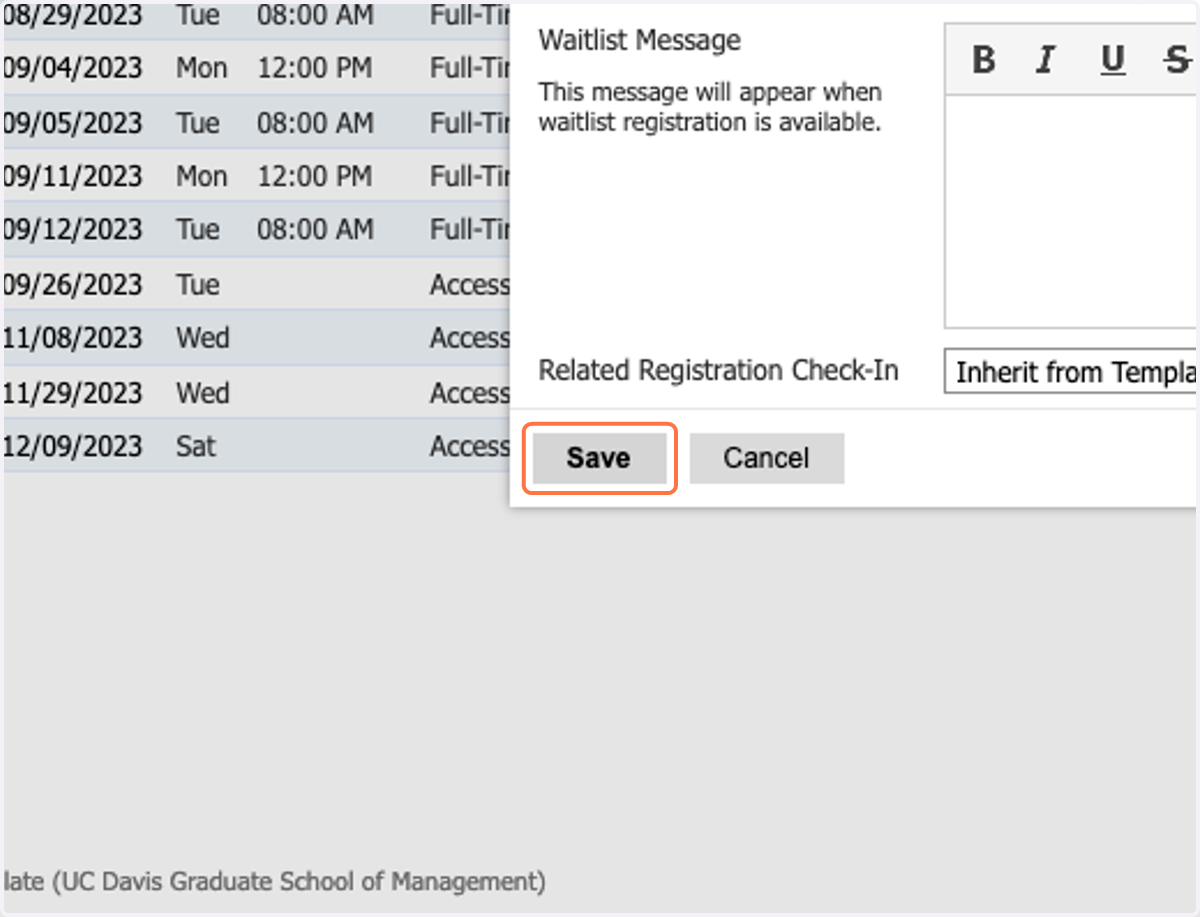Image resolution: width=1200 pixels, height=917 pixels.
Task: Click the Related Registration Check-In label
Action: click(718, 371)
